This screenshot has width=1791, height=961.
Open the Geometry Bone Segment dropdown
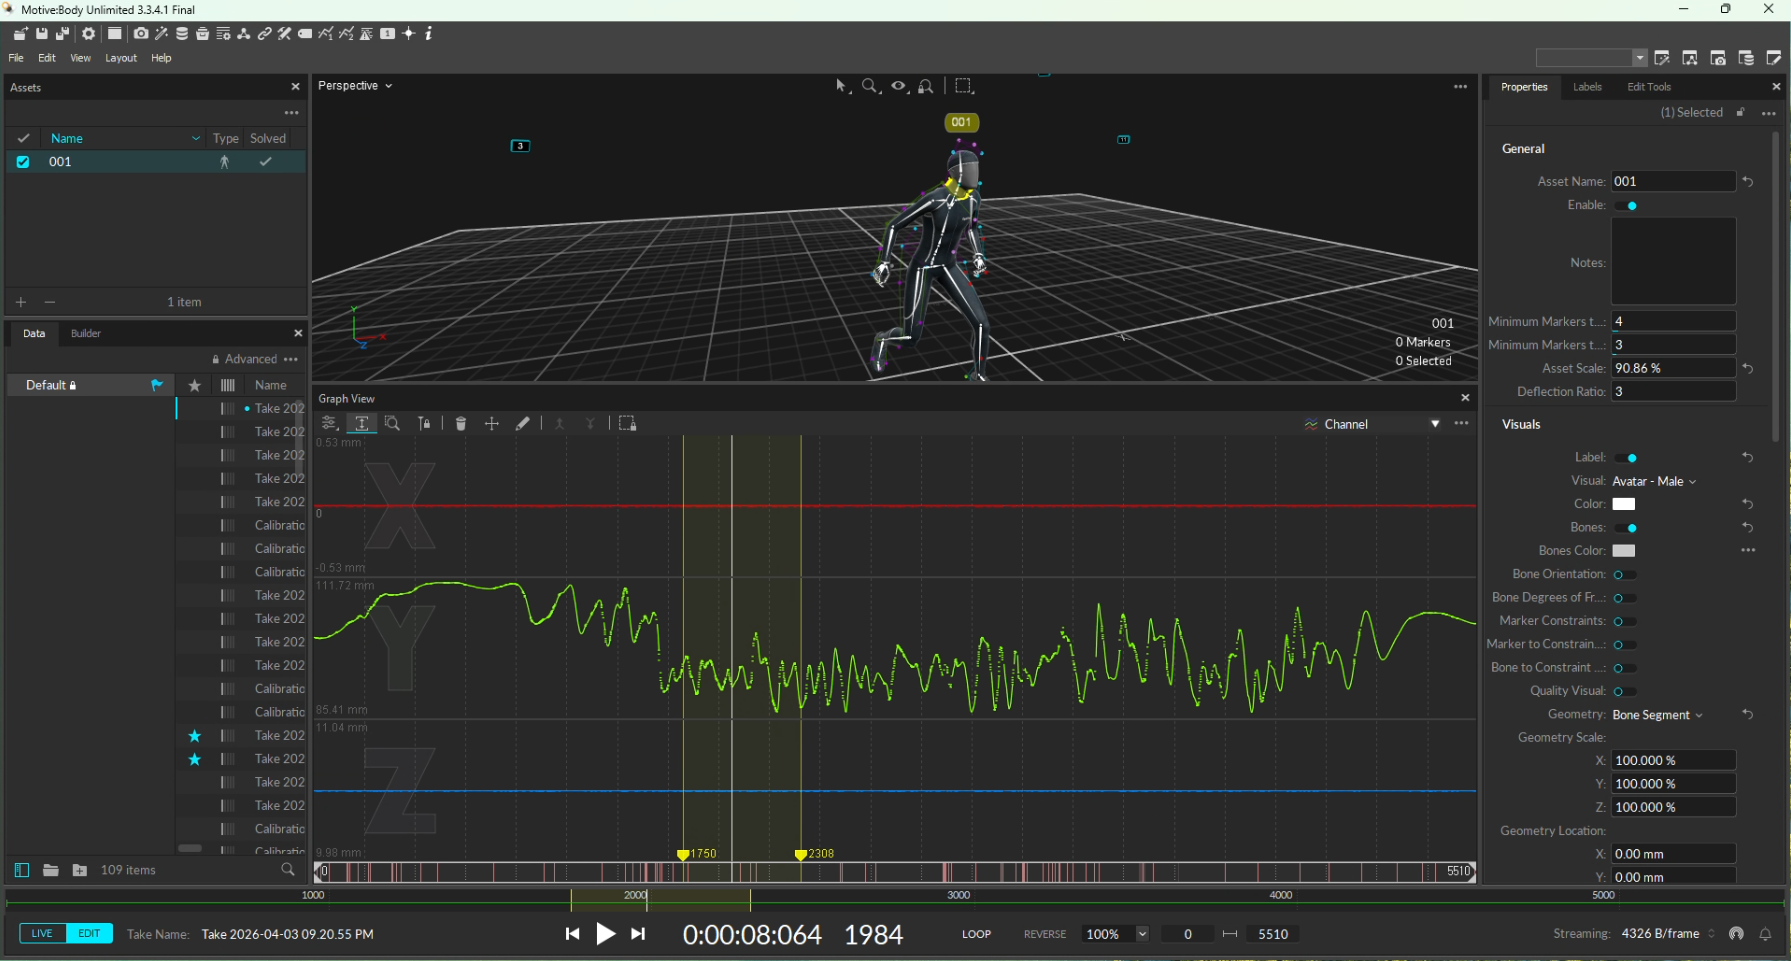click(x=1657, y=715)
